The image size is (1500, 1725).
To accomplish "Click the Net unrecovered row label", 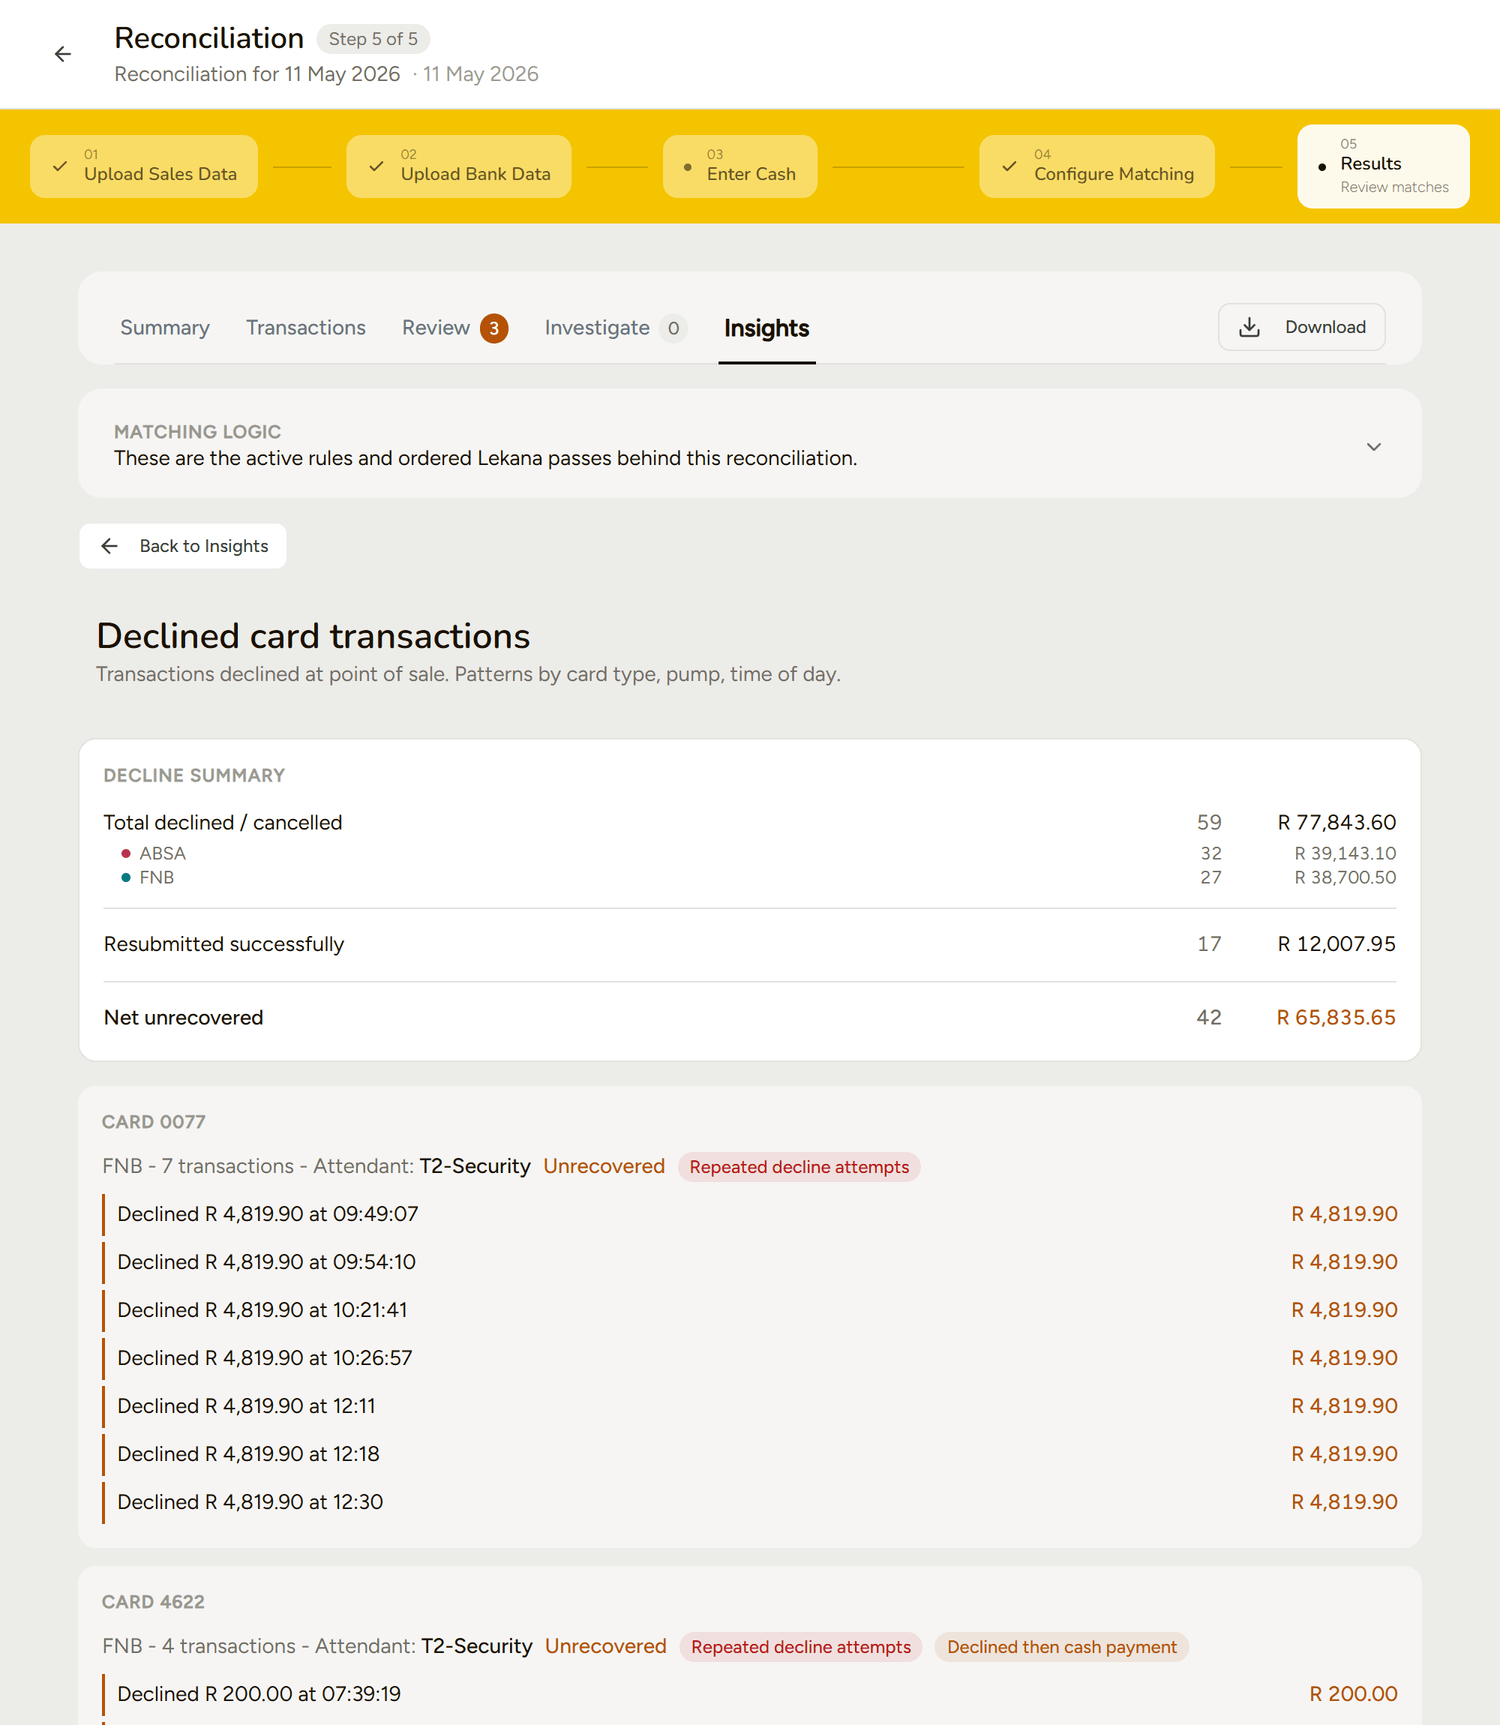I will coord(184,1017).
